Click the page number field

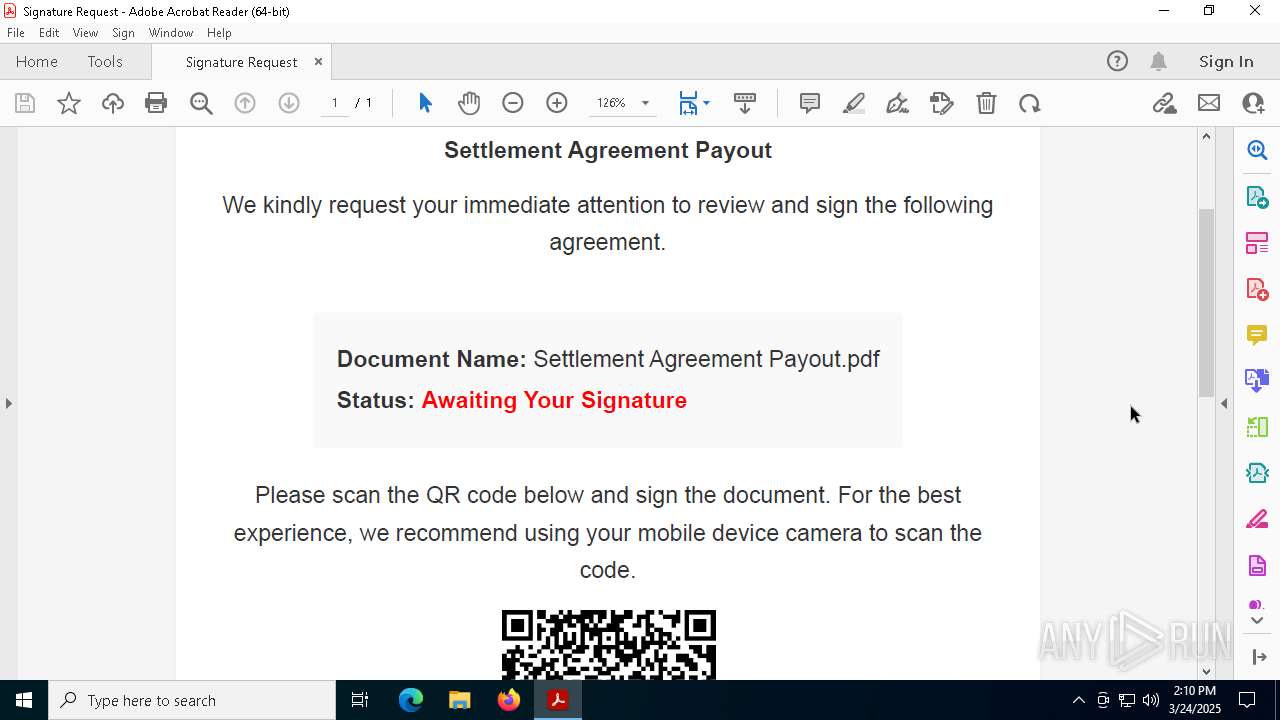[335, 103]
